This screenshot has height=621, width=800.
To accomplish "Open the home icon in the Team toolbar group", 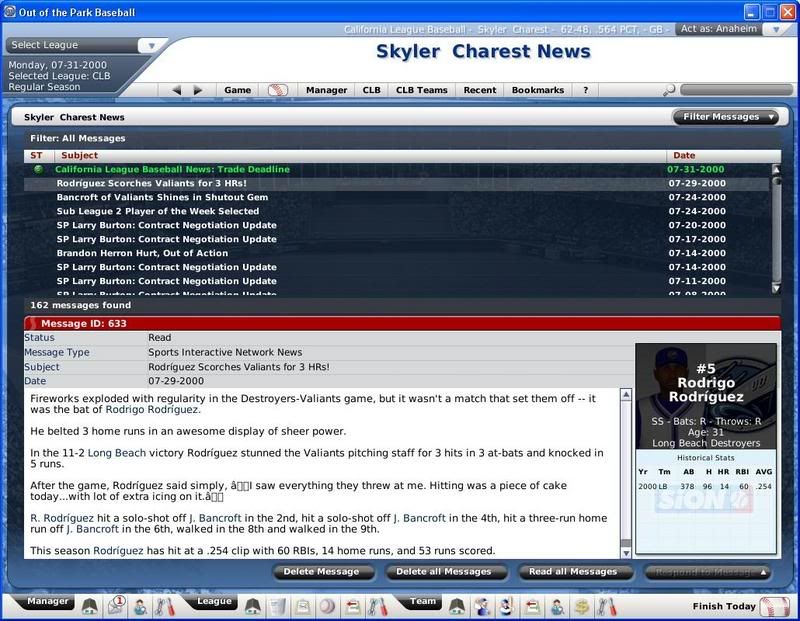I will [x=457, y=607].
